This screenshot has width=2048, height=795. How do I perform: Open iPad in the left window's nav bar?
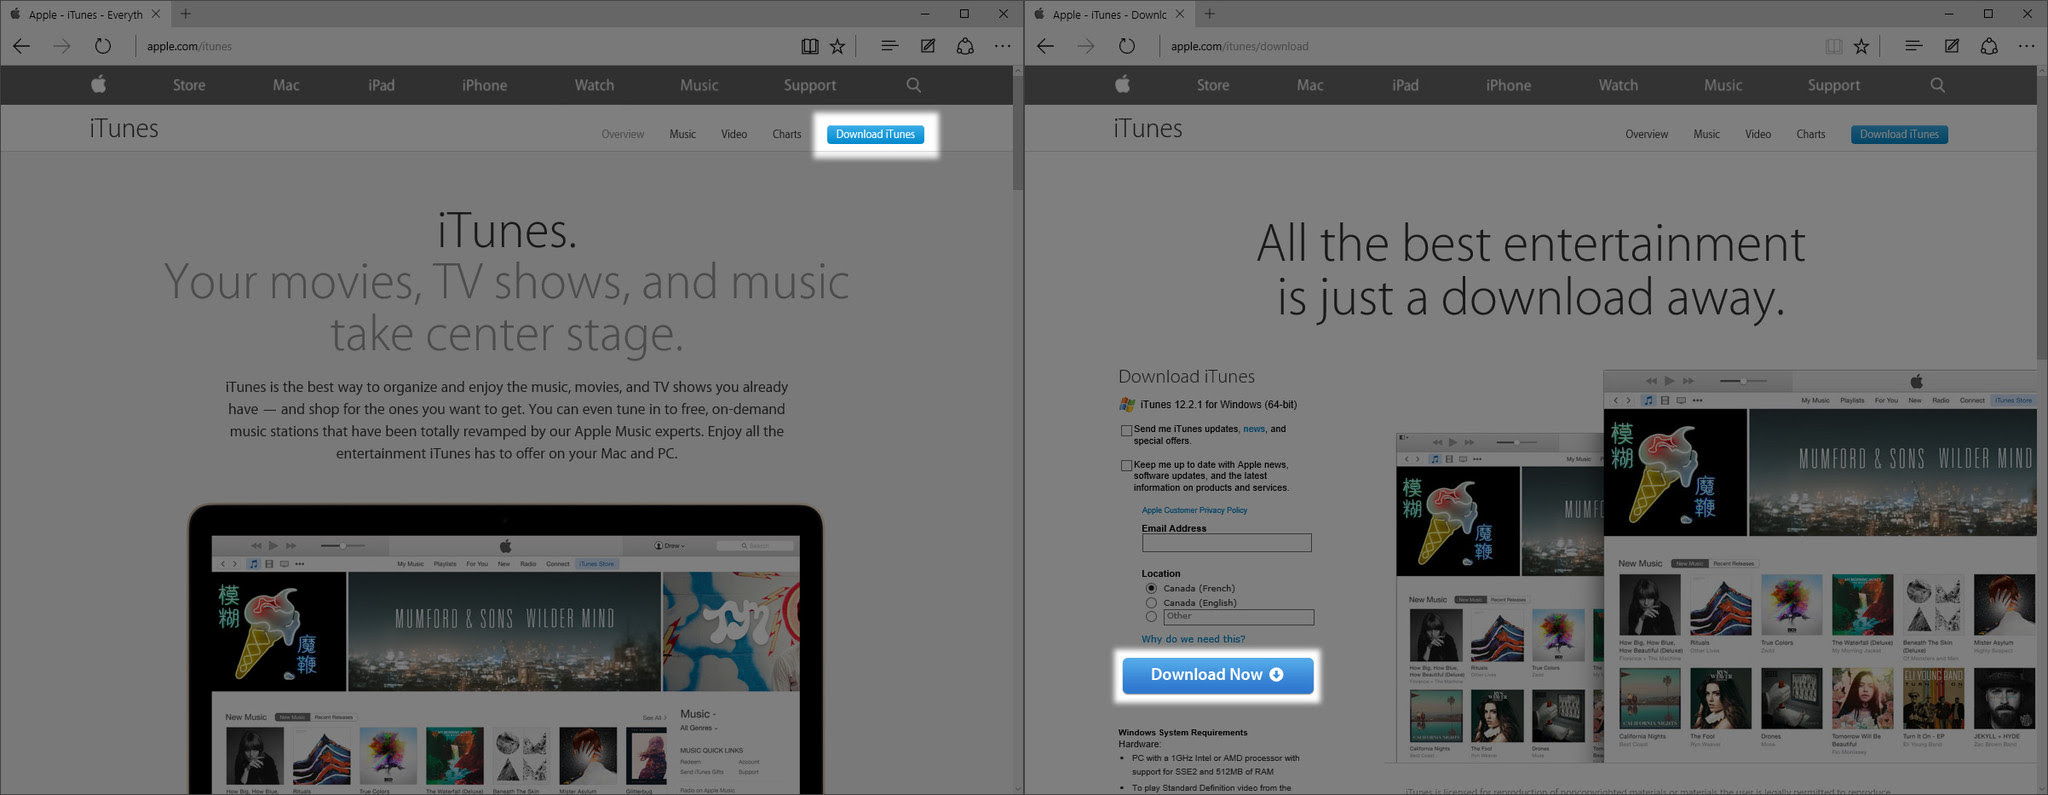pyautogui.click(x=381, y=85)
